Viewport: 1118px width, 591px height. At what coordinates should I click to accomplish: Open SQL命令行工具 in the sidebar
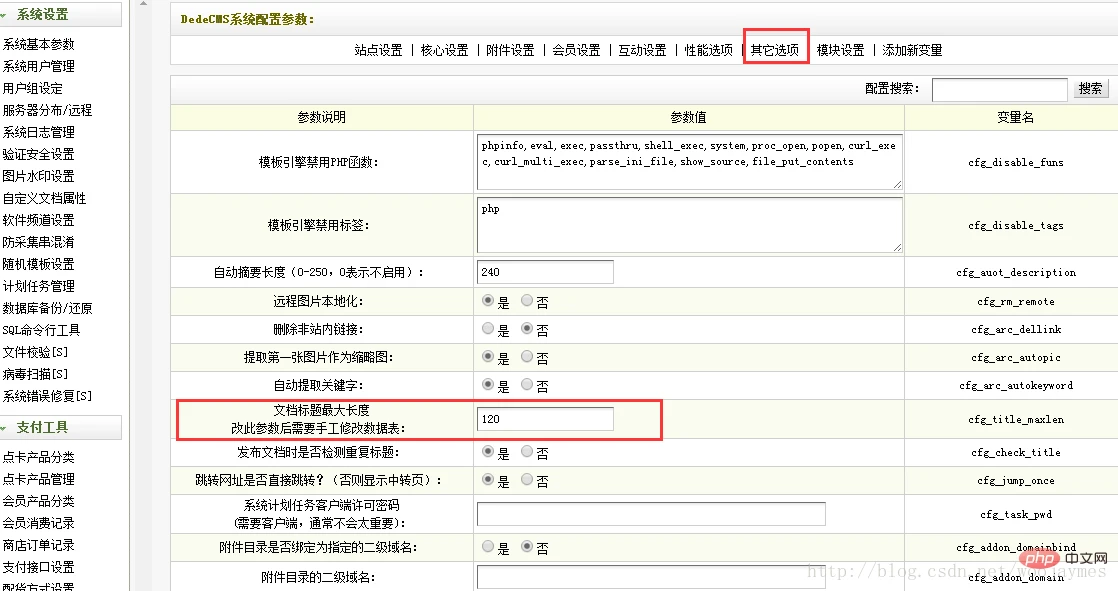click(x=41, y=330)
